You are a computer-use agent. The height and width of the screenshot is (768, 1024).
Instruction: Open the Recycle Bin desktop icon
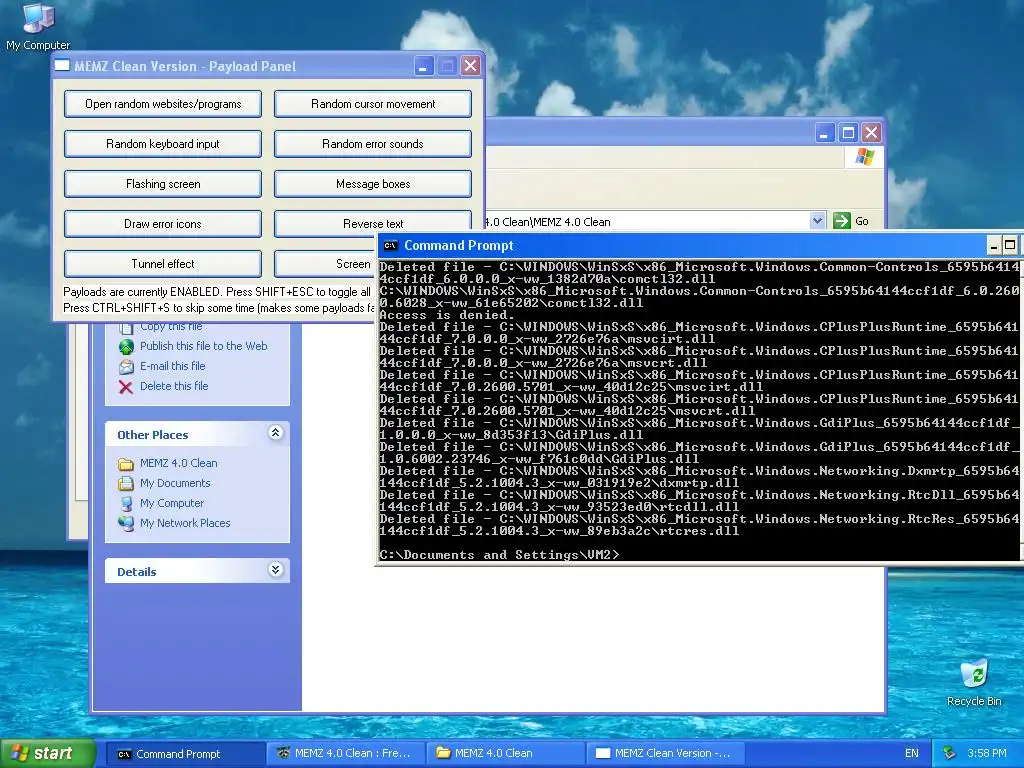tap(974, 683)
